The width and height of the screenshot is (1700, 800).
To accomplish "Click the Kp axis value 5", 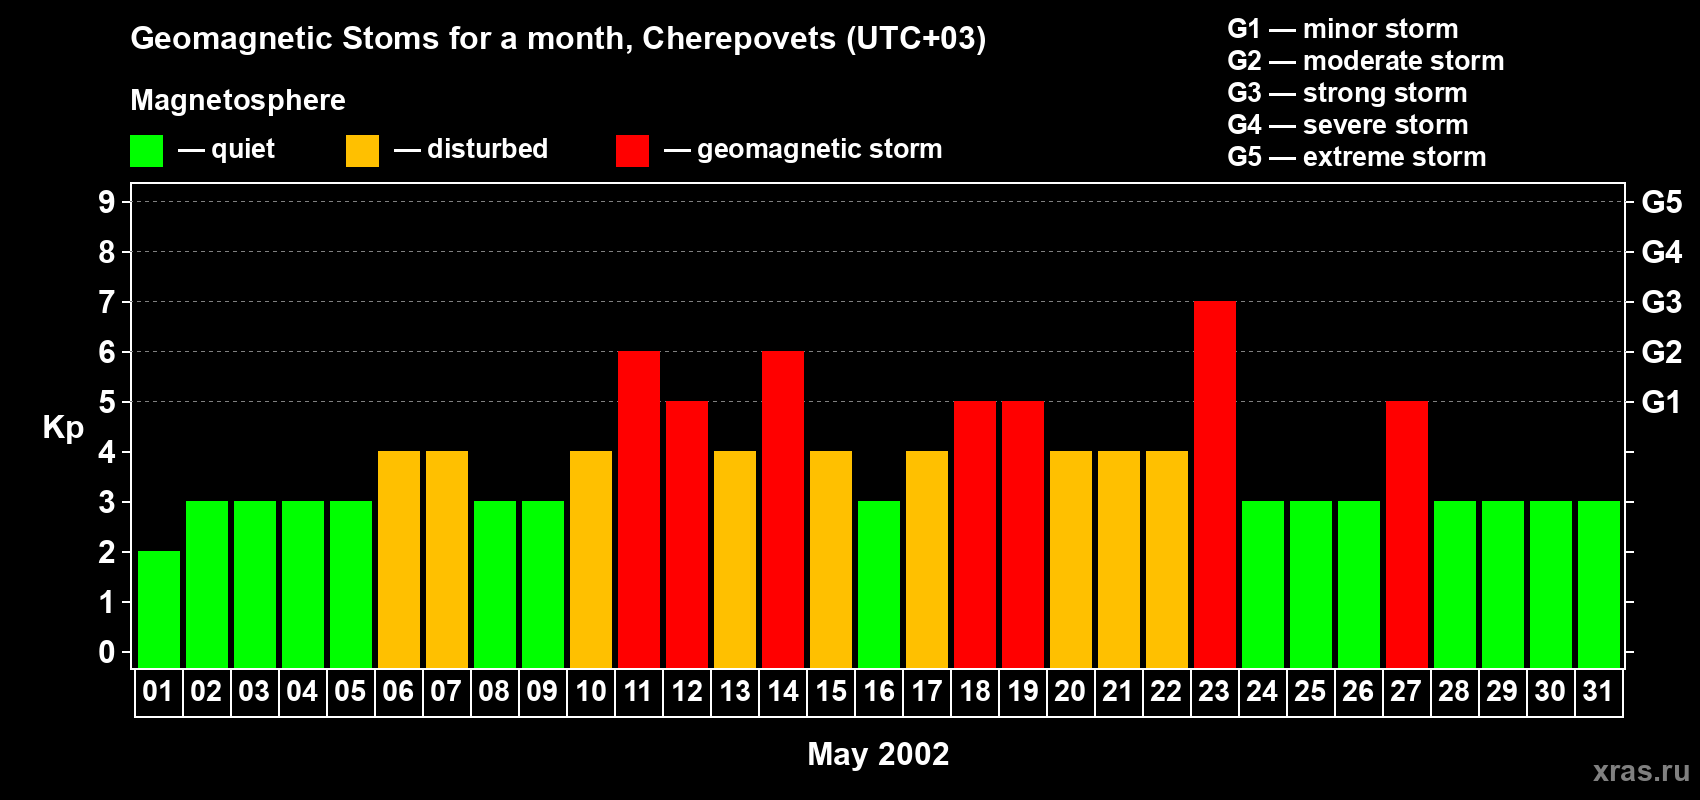I will 107,402.
